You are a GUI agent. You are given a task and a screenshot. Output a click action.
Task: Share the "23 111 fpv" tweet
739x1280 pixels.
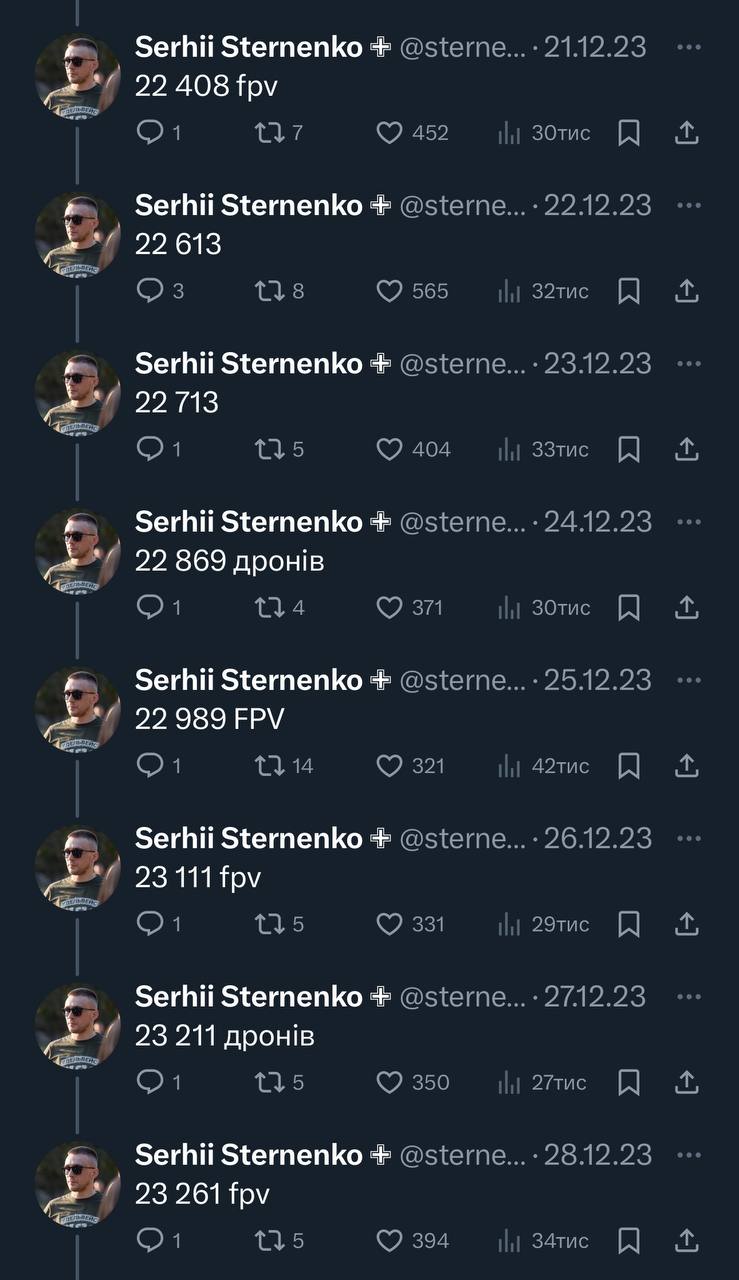686,925
